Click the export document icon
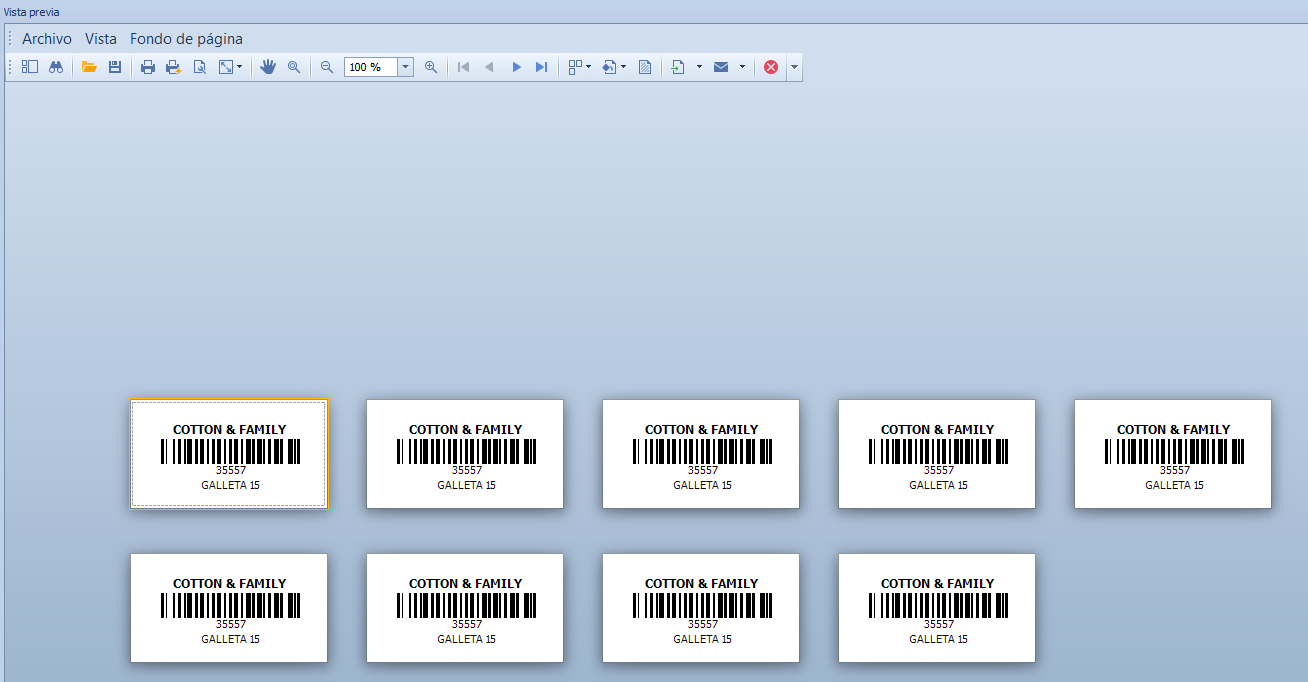 pos(678,67)
